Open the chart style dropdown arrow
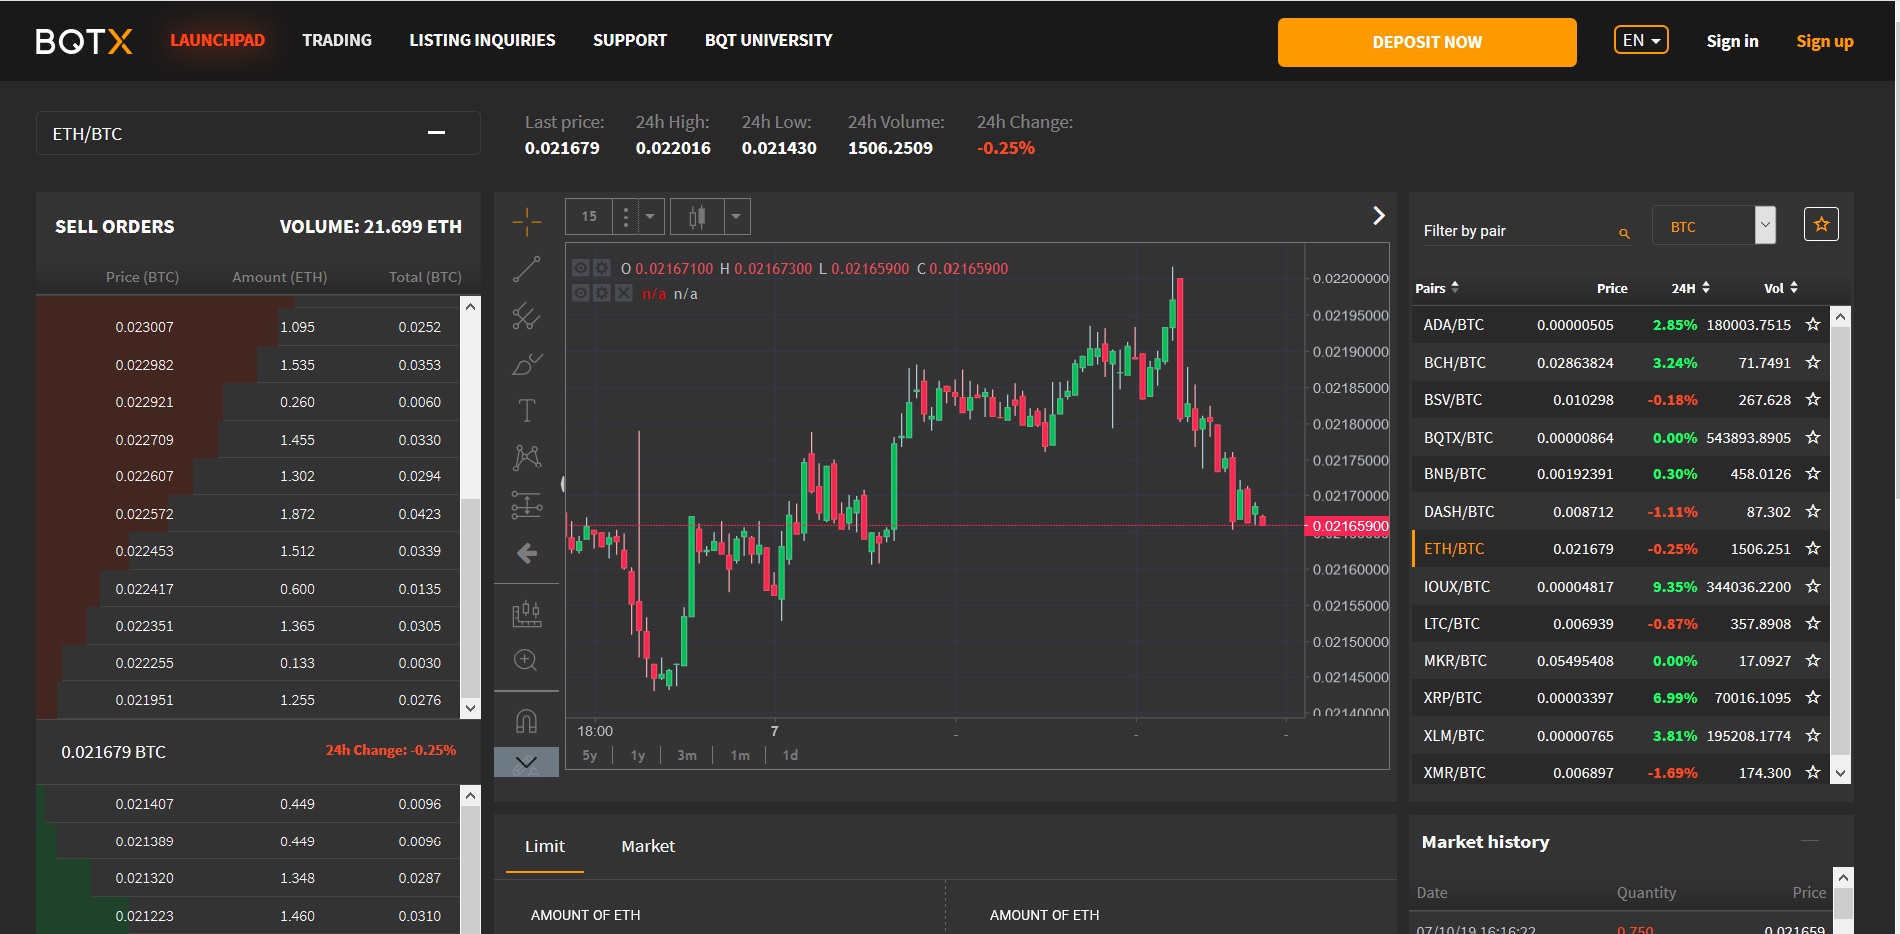This screenshot has width=1900, height=934. point(737,216)
